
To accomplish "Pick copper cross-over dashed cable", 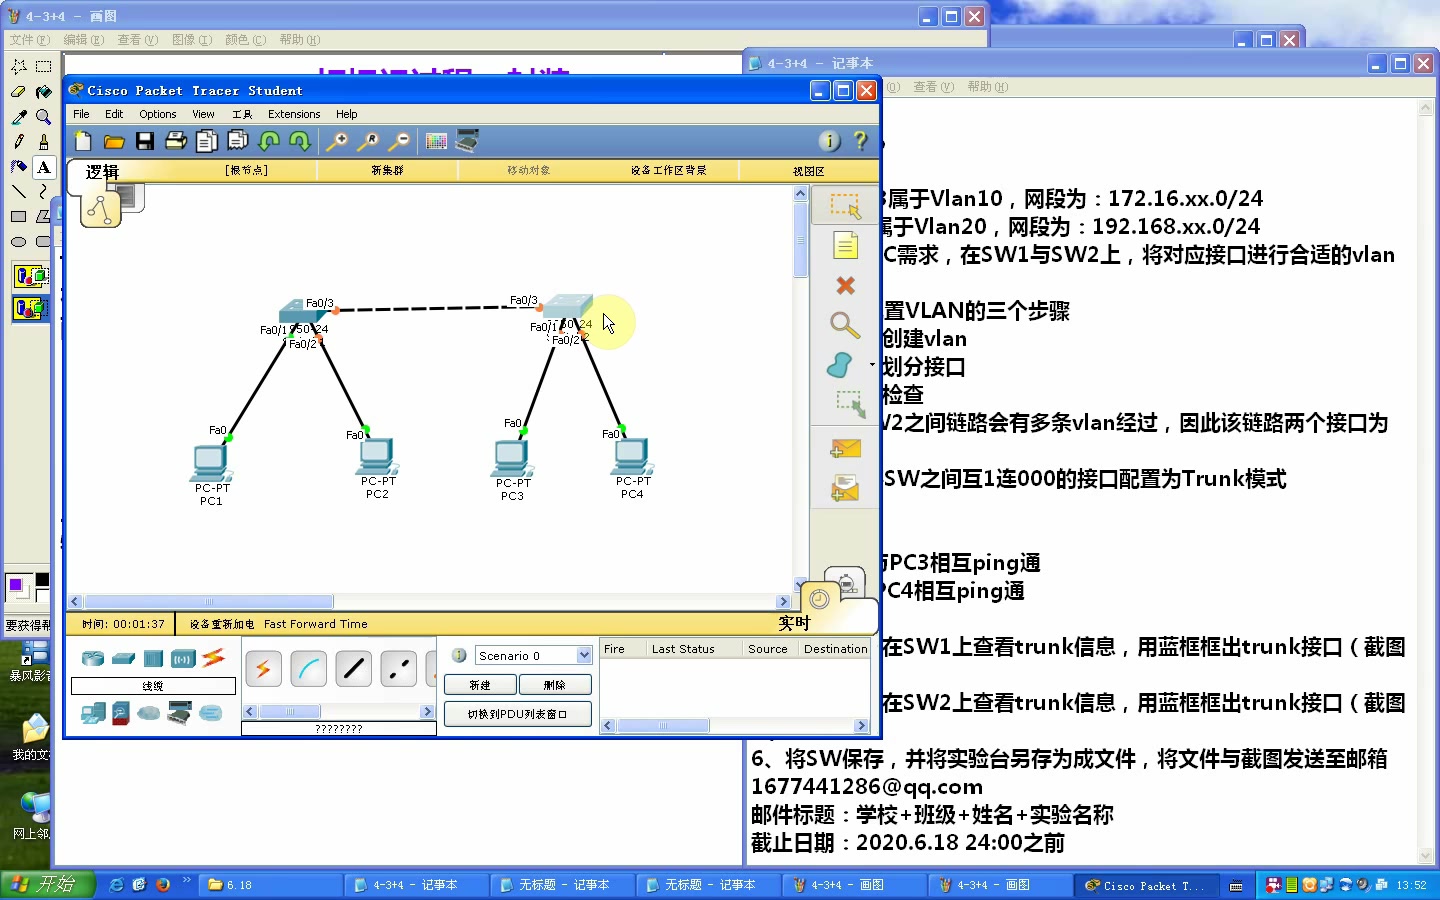I will (399, 669).
